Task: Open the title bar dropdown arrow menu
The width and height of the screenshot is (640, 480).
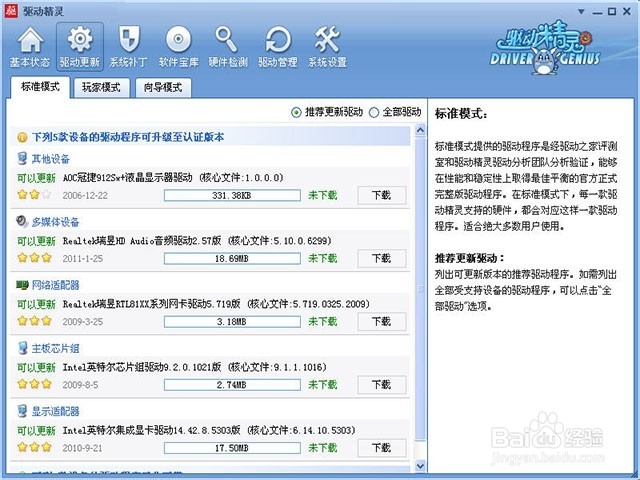Action: click(x=581, y=11)
